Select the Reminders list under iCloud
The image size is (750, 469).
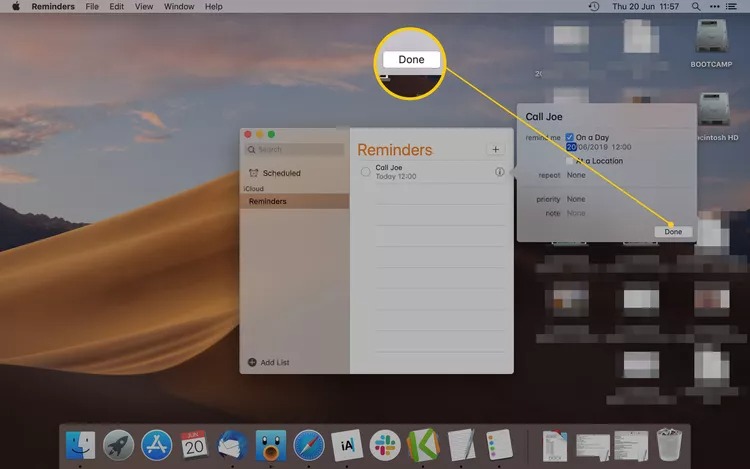[x=295, y=201]
